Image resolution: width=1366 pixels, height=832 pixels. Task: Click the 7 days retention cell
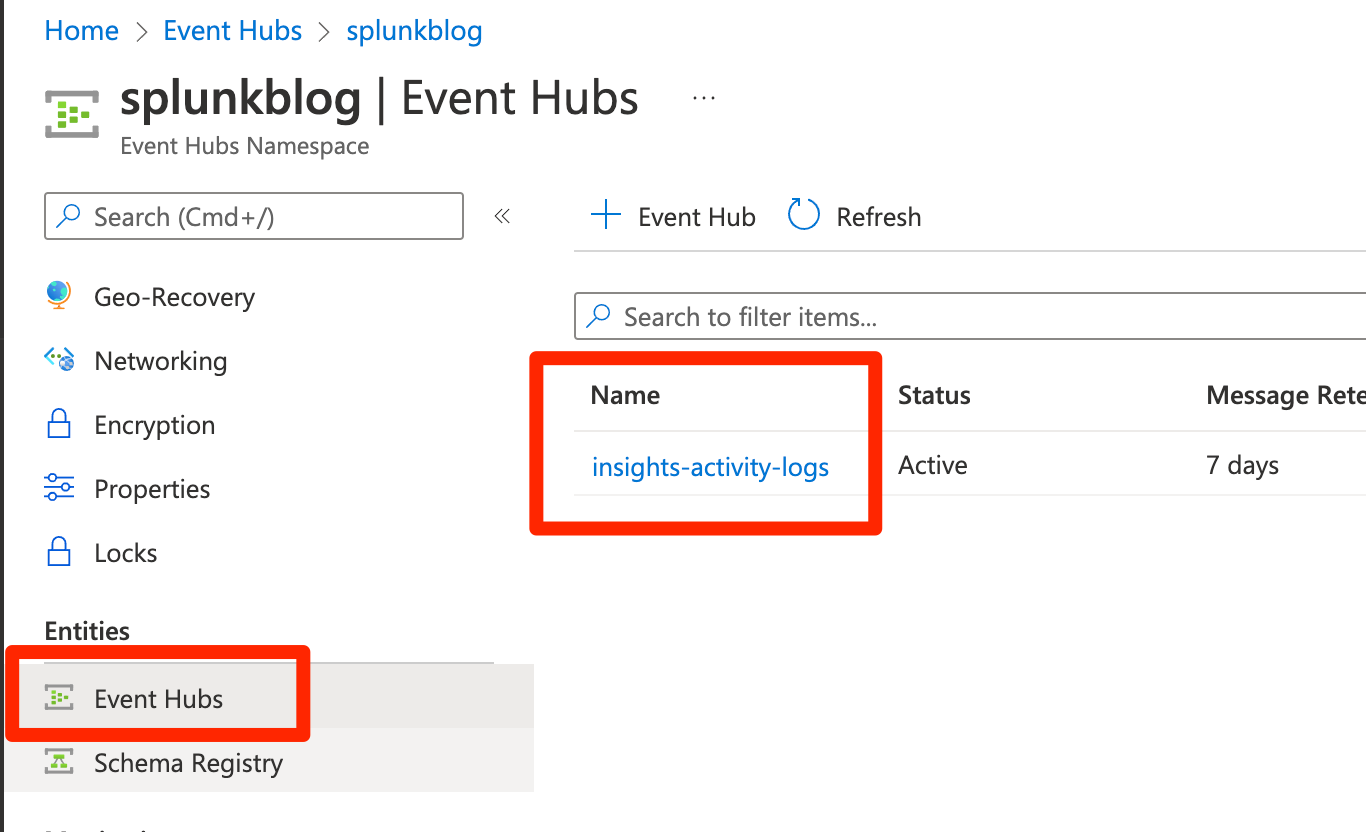click(x=1243, y=465)
